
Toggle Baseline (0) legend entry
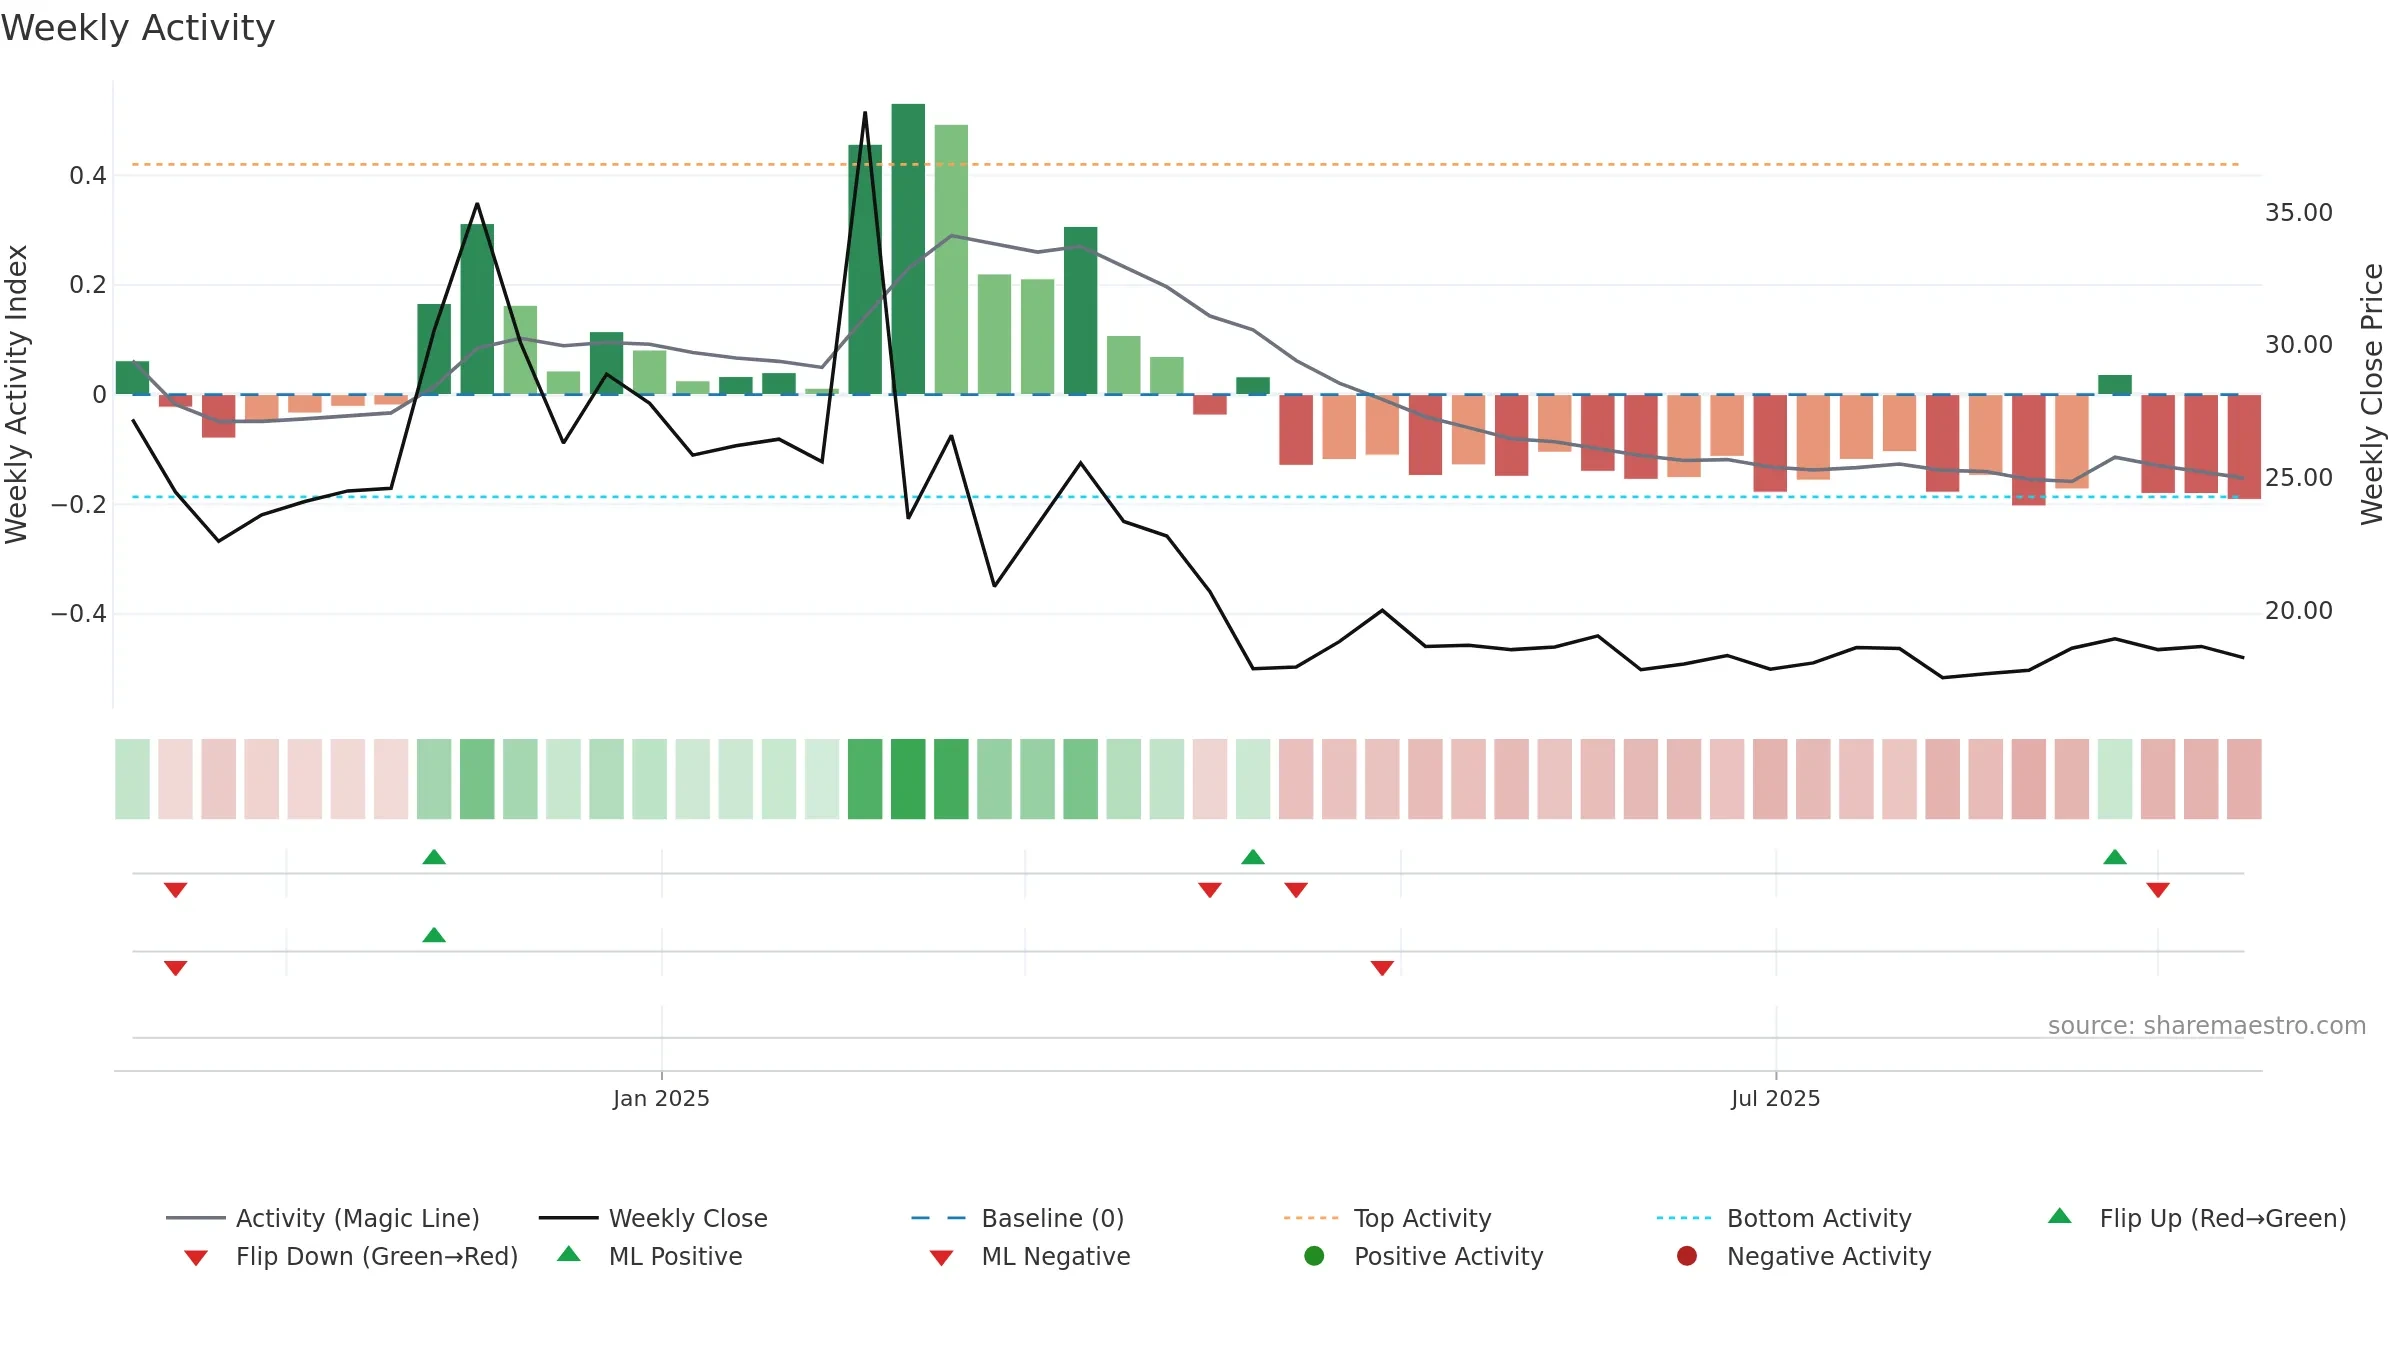pos(1018,1218)
